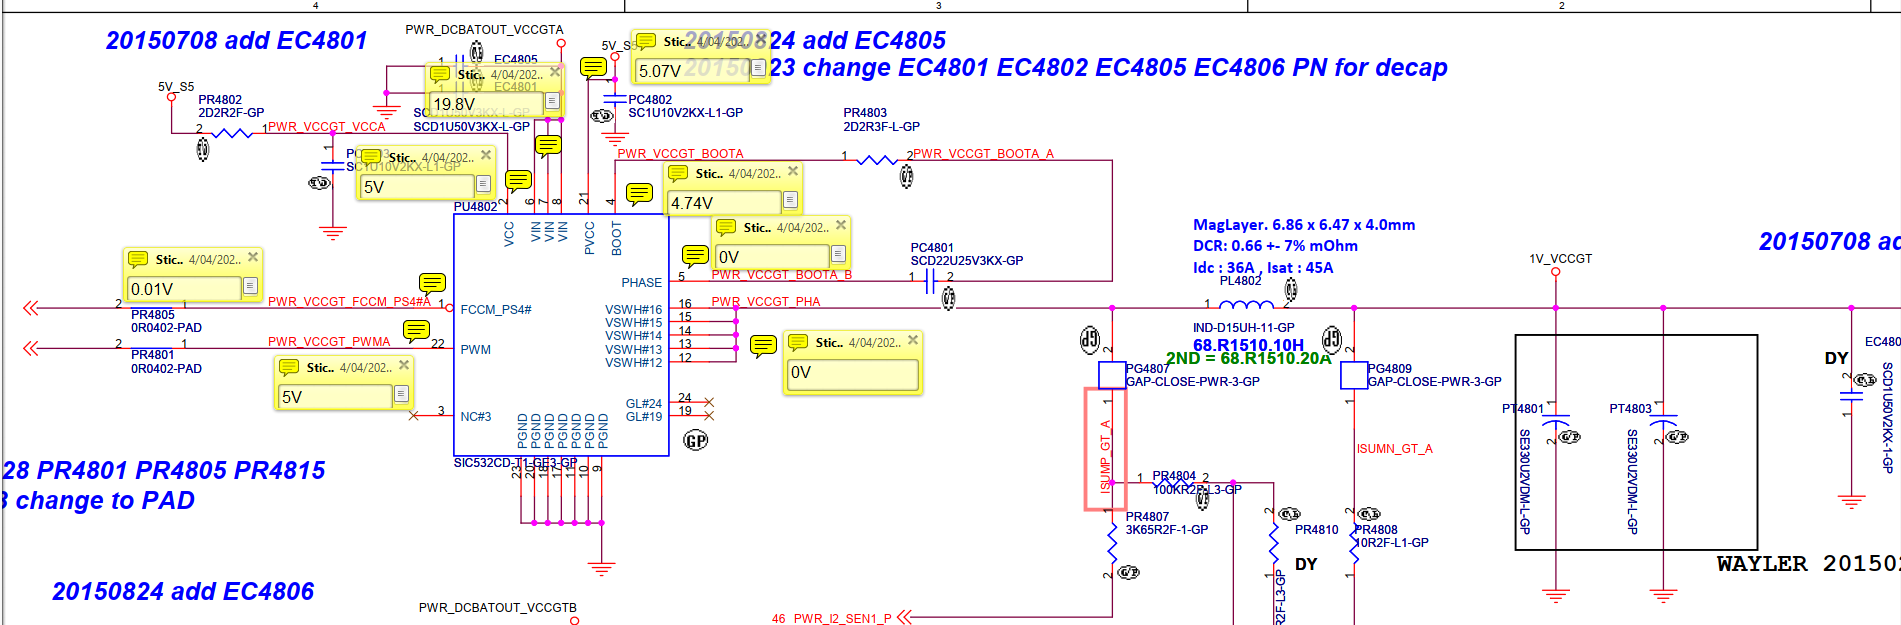Click the PU4802 component label
This screenshot has height=625, width=1901.
pos(475,207)
